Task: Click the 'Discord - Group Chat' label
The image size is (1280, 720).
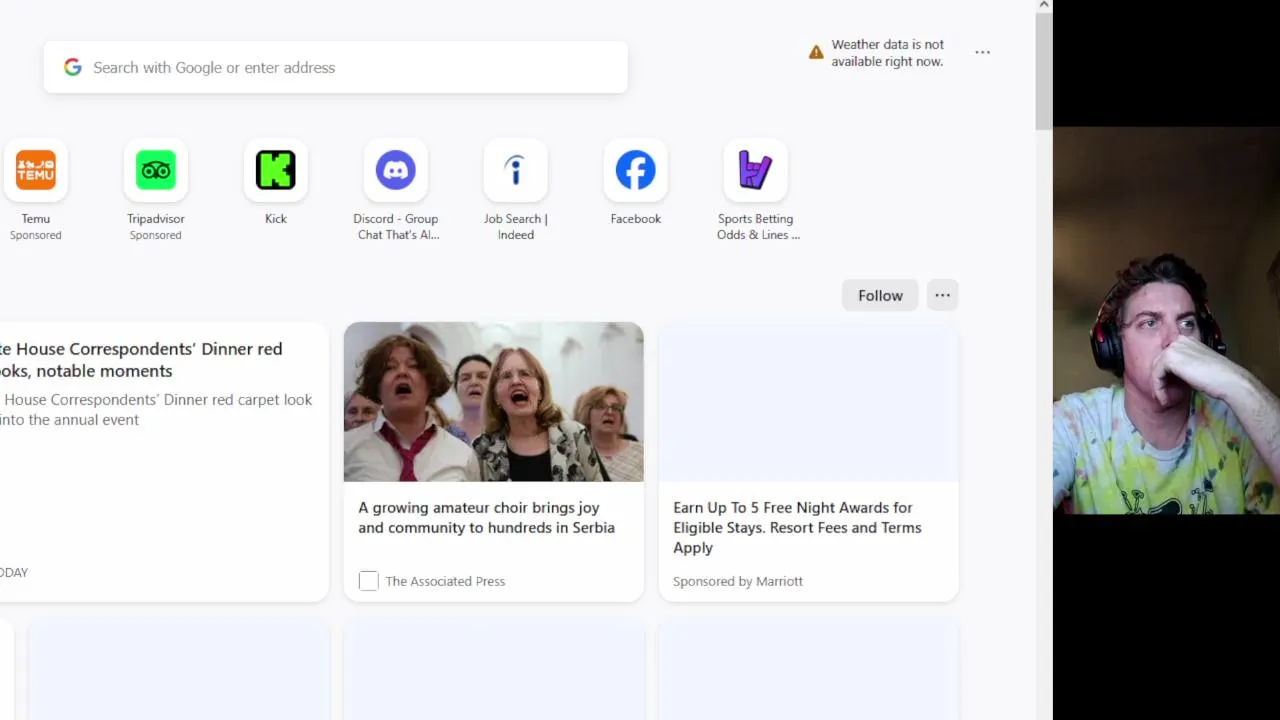Action: click(x=396, y=227)
